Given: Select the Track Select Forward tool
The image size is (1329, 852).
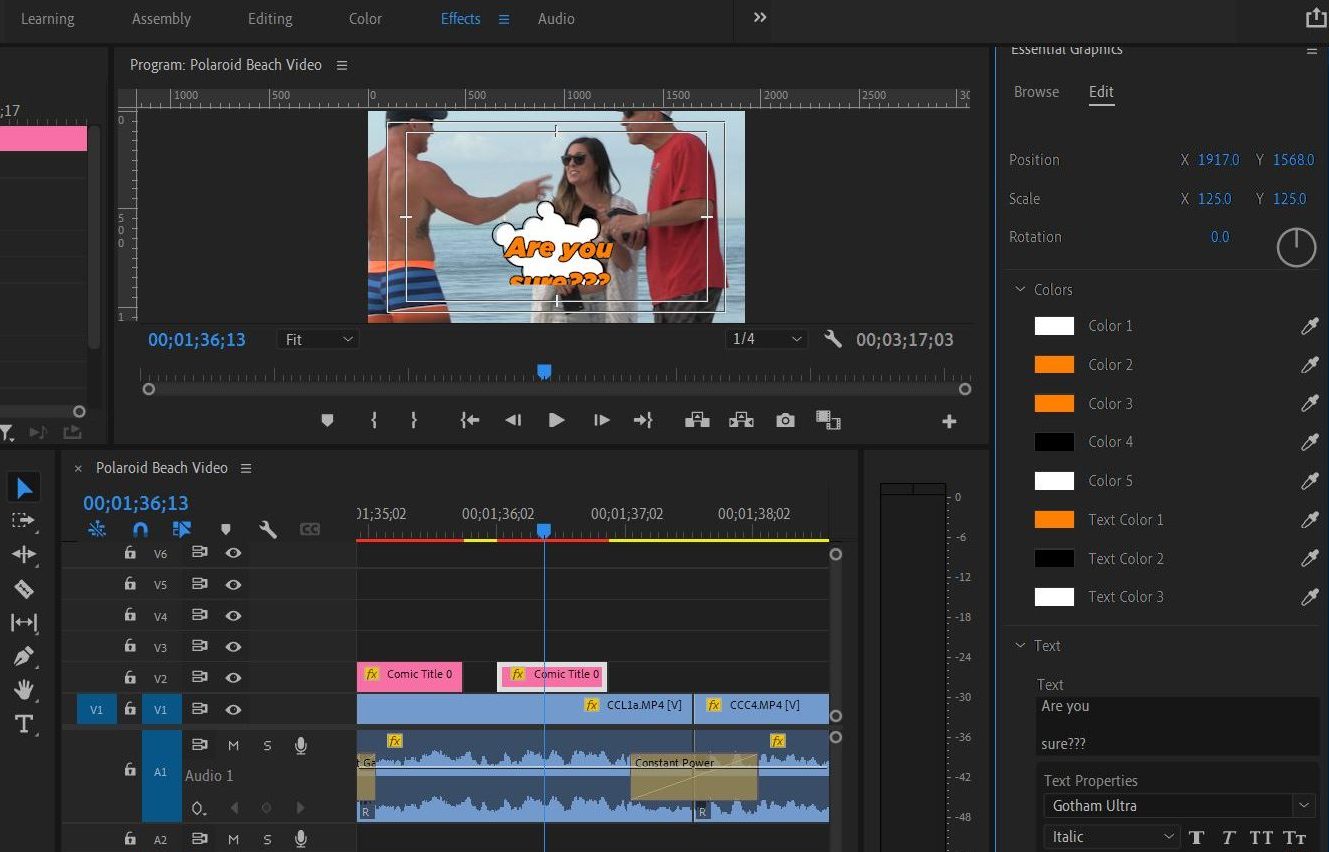Looking at the screenshot, I should pyautogui.click(x=24, y=521).
